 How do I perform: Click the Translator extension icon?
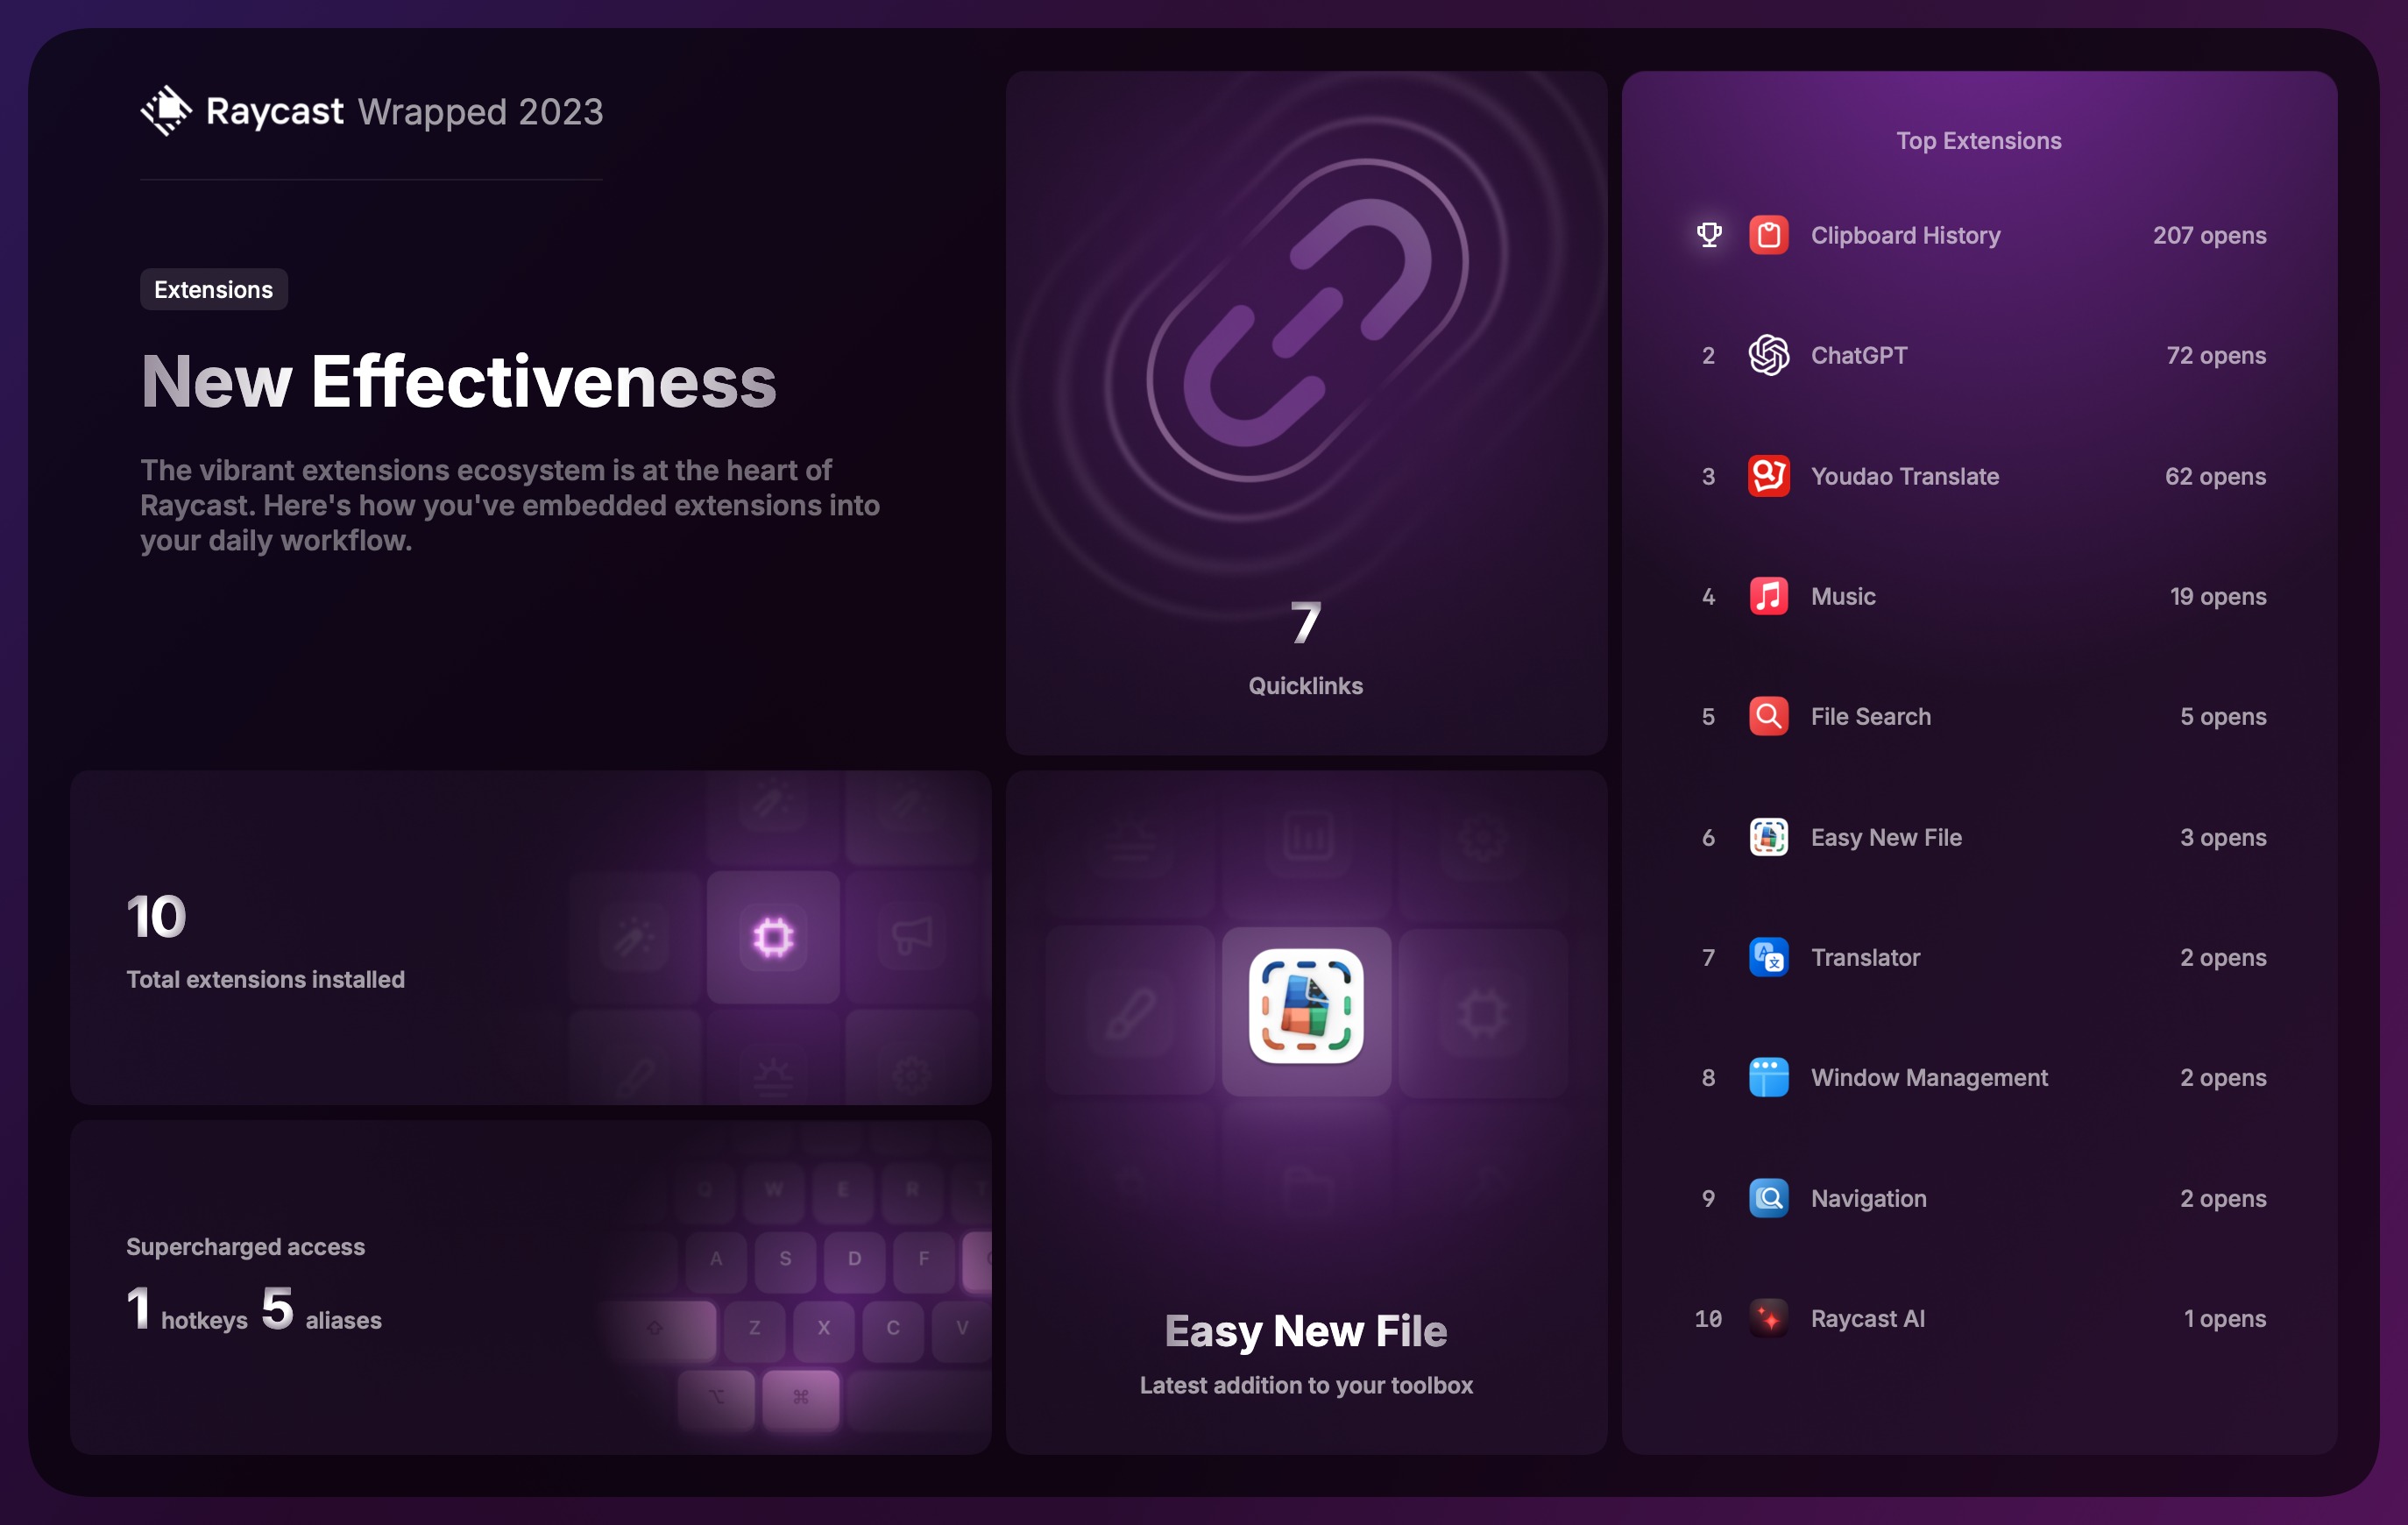coord(1768,957)
